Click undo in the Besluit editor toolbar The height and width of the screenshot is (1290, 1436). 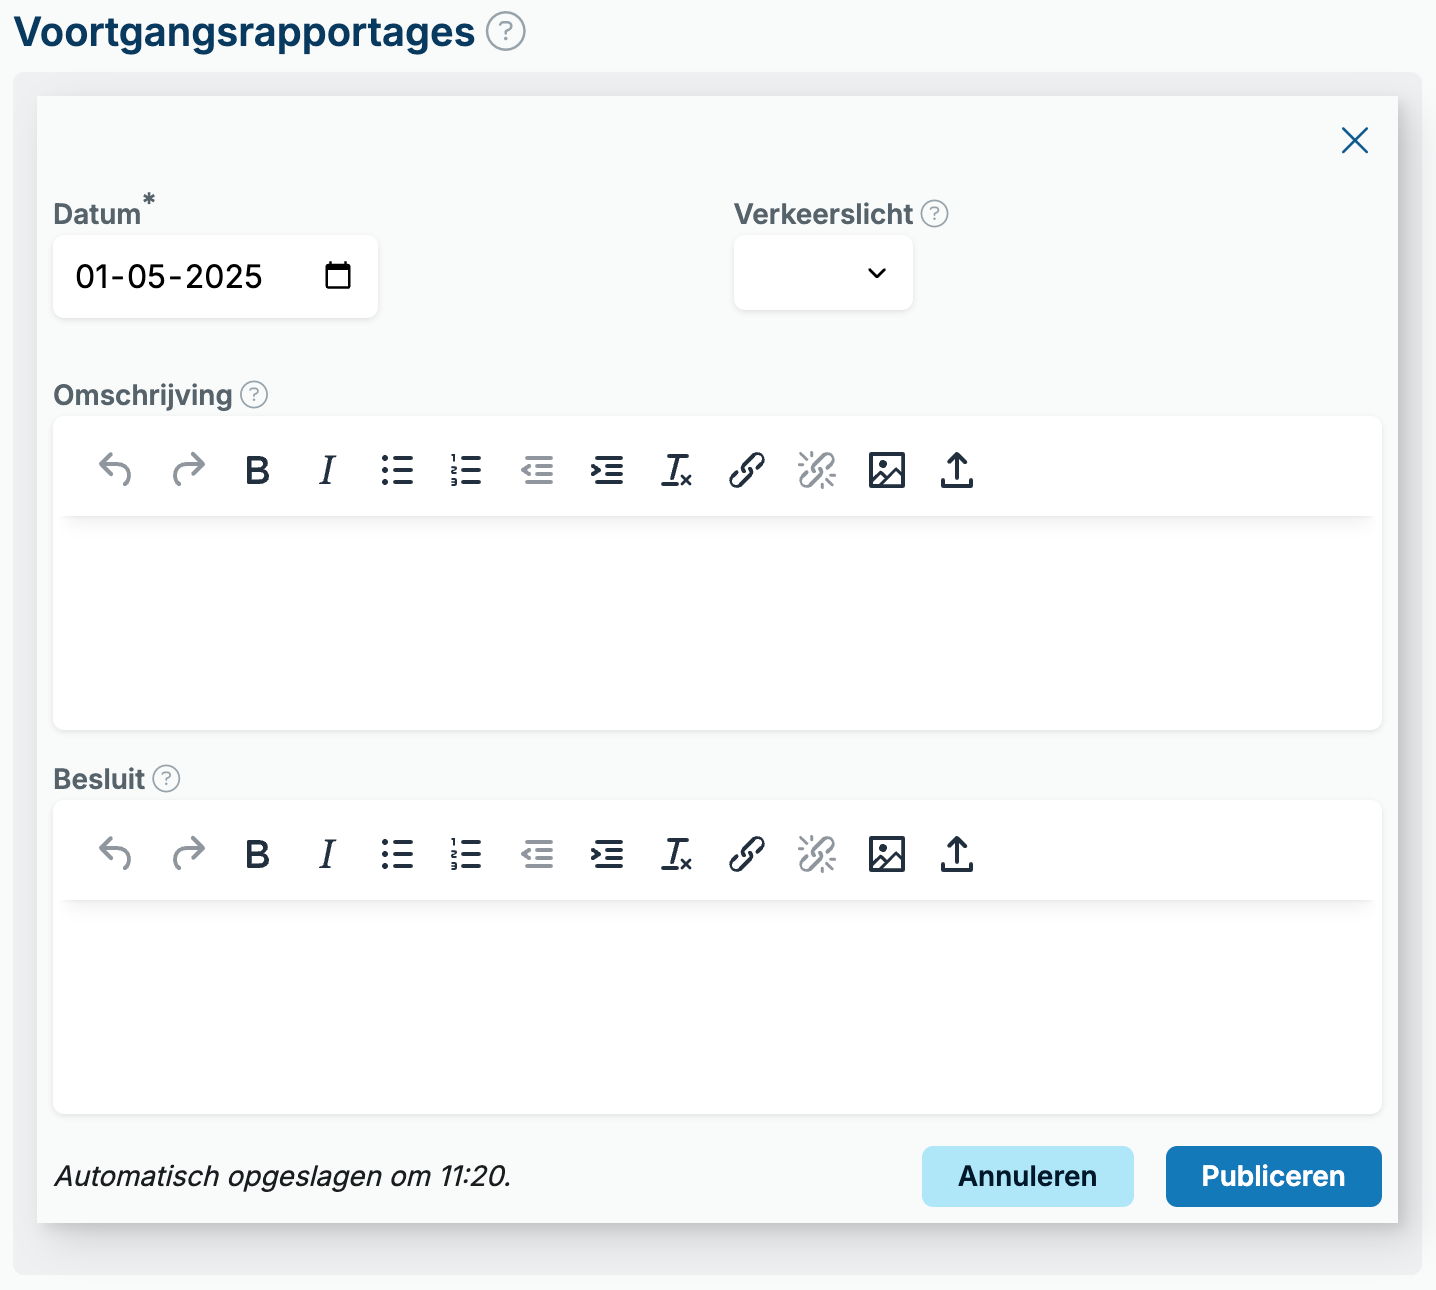tap(116, 853)
